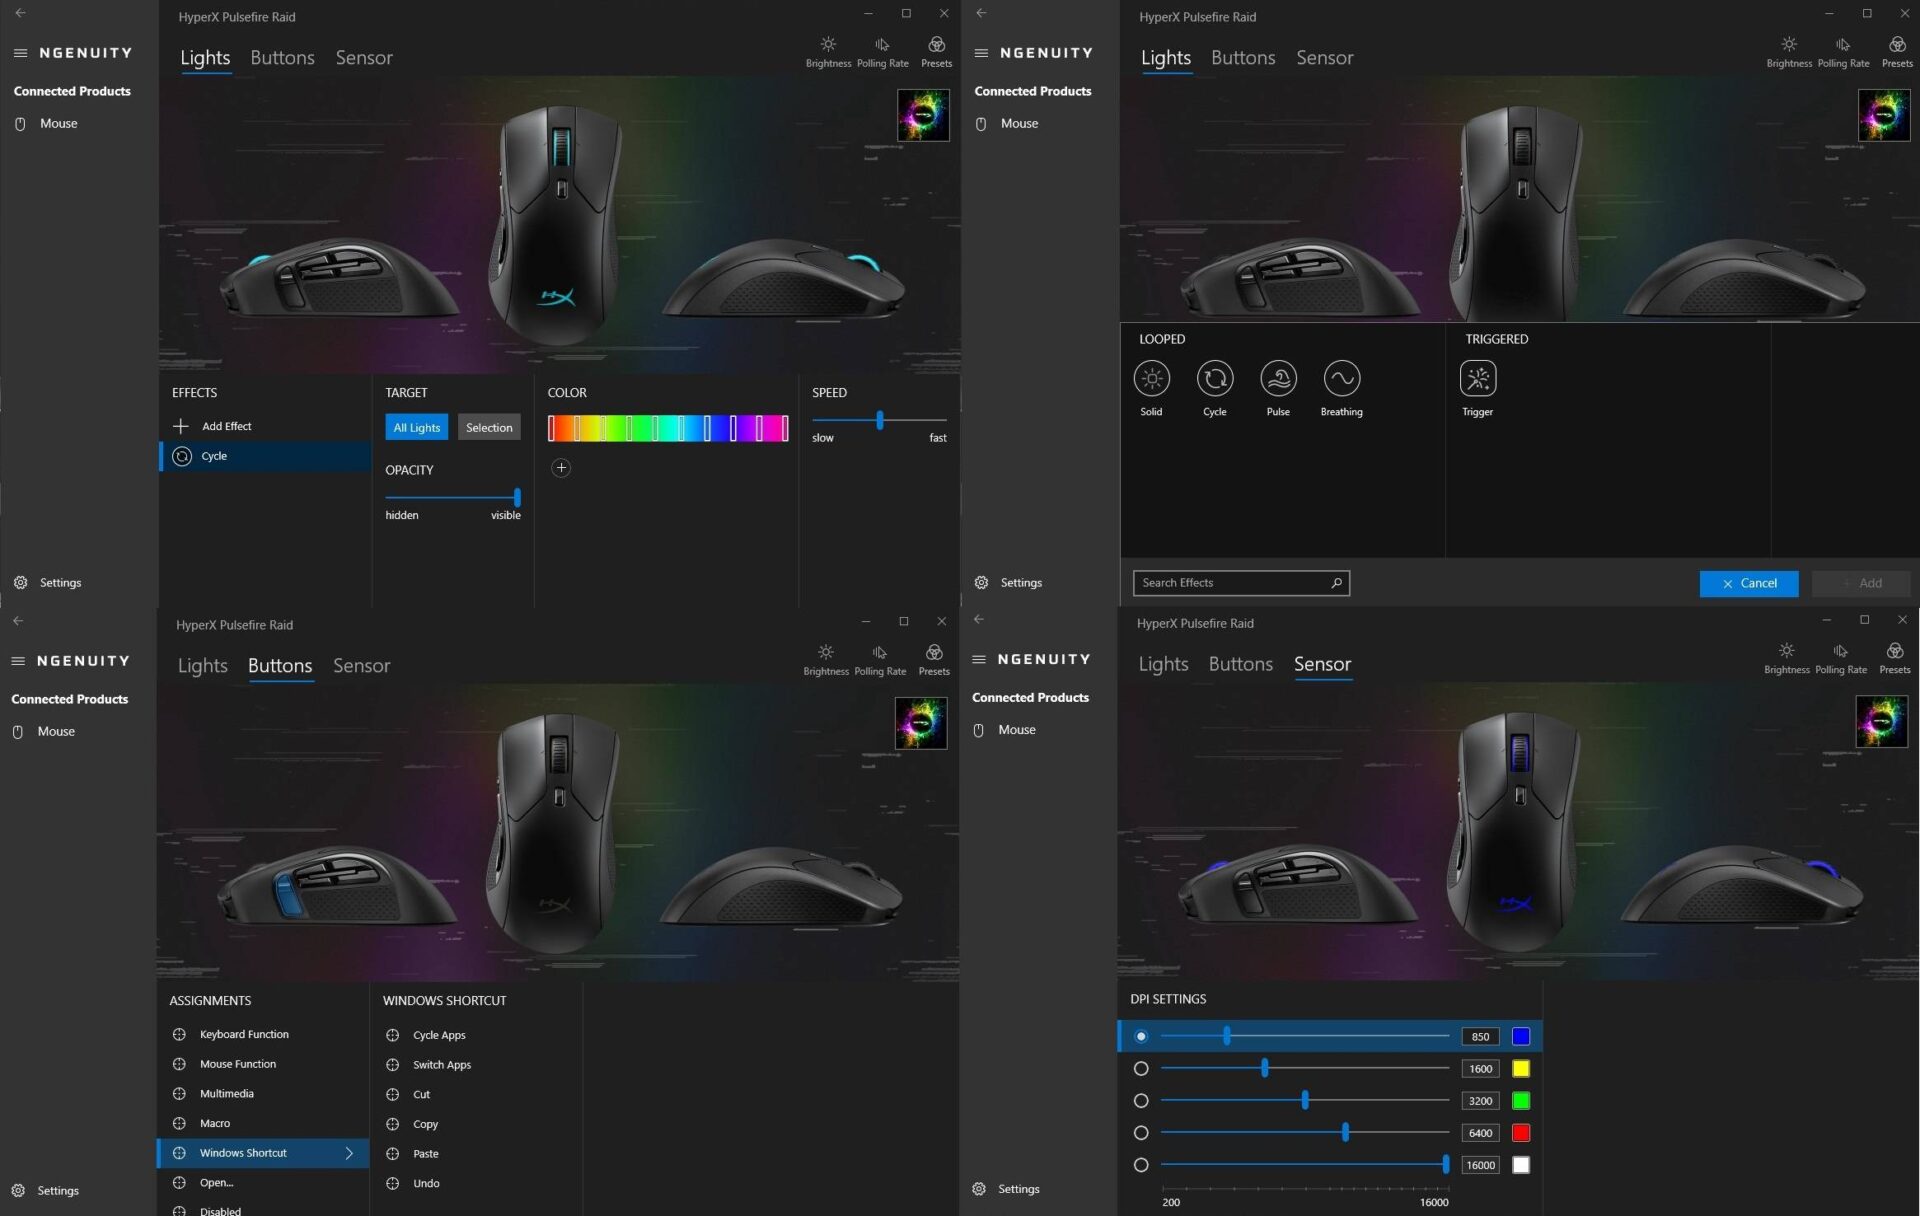Click the 3200 DPI value box
This screenshot has width=1920, height=1216.
point(1480,1101)
